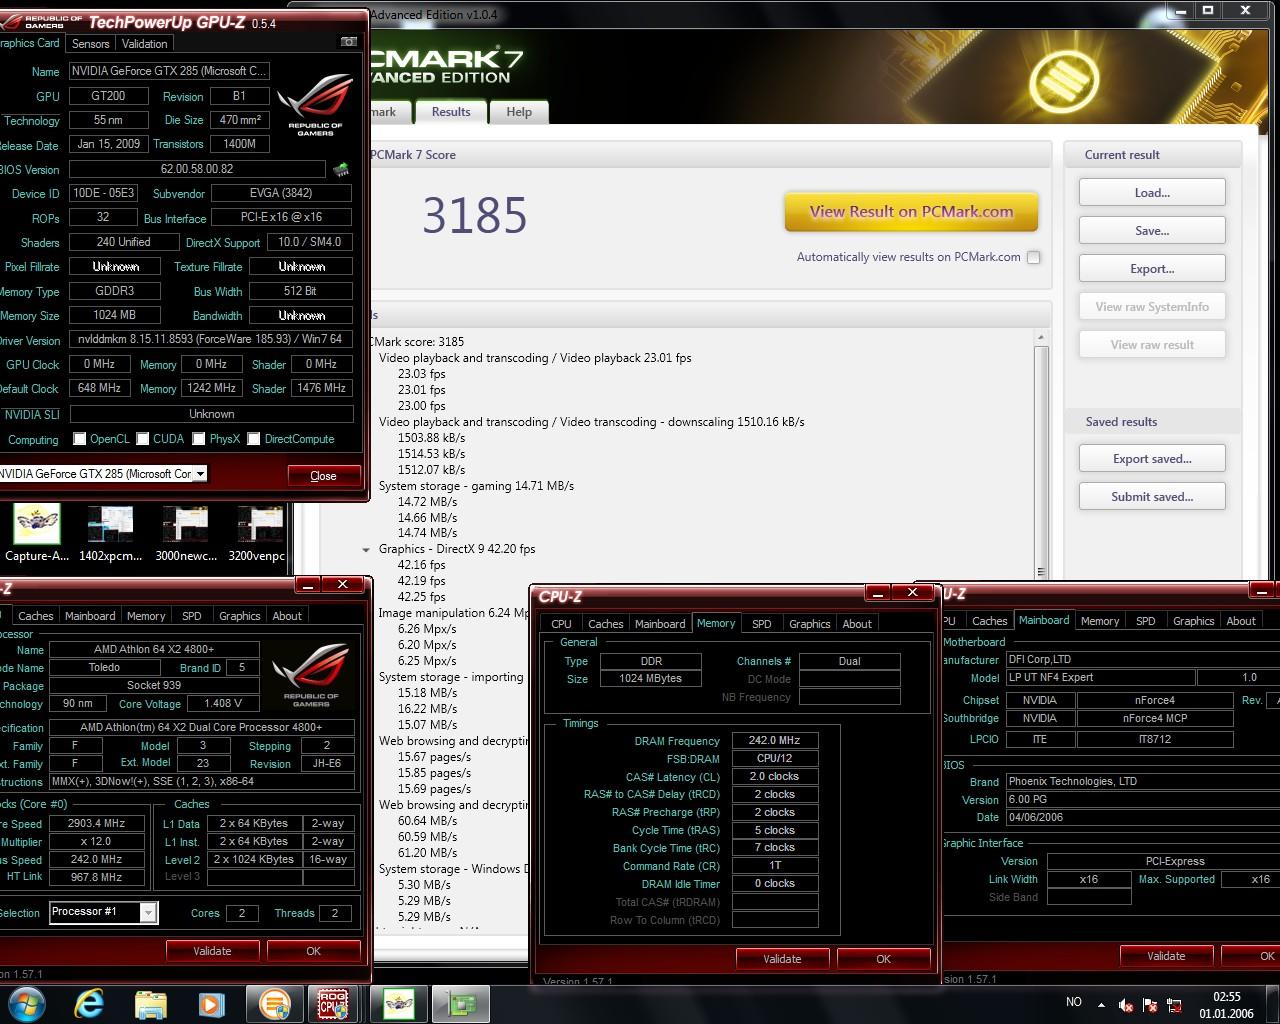Click Export saved... button
This screenshot has height=1024, width=1280.
pos(1152,459)
